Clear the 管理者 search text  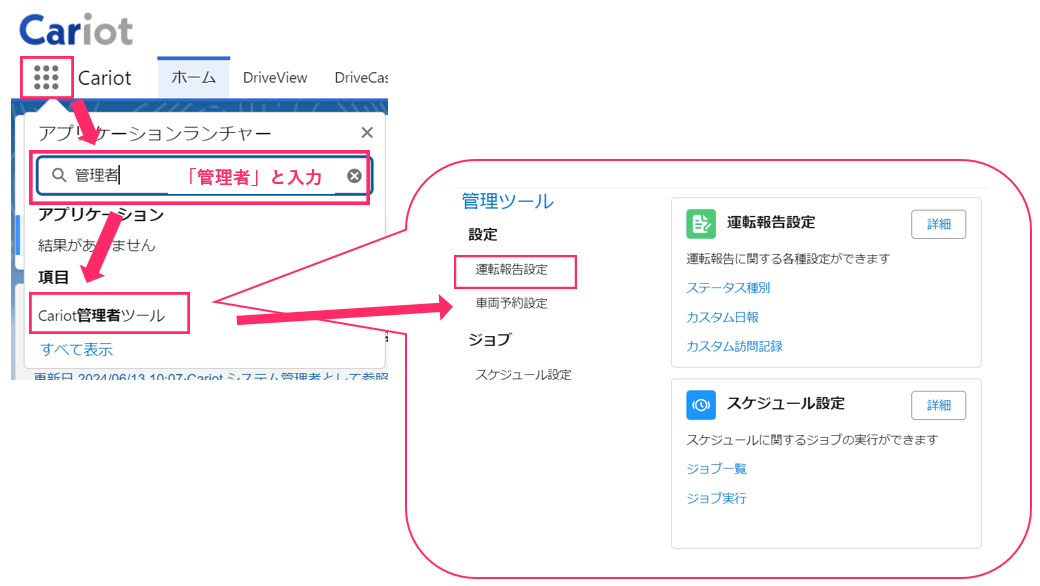tap(354, 176)
